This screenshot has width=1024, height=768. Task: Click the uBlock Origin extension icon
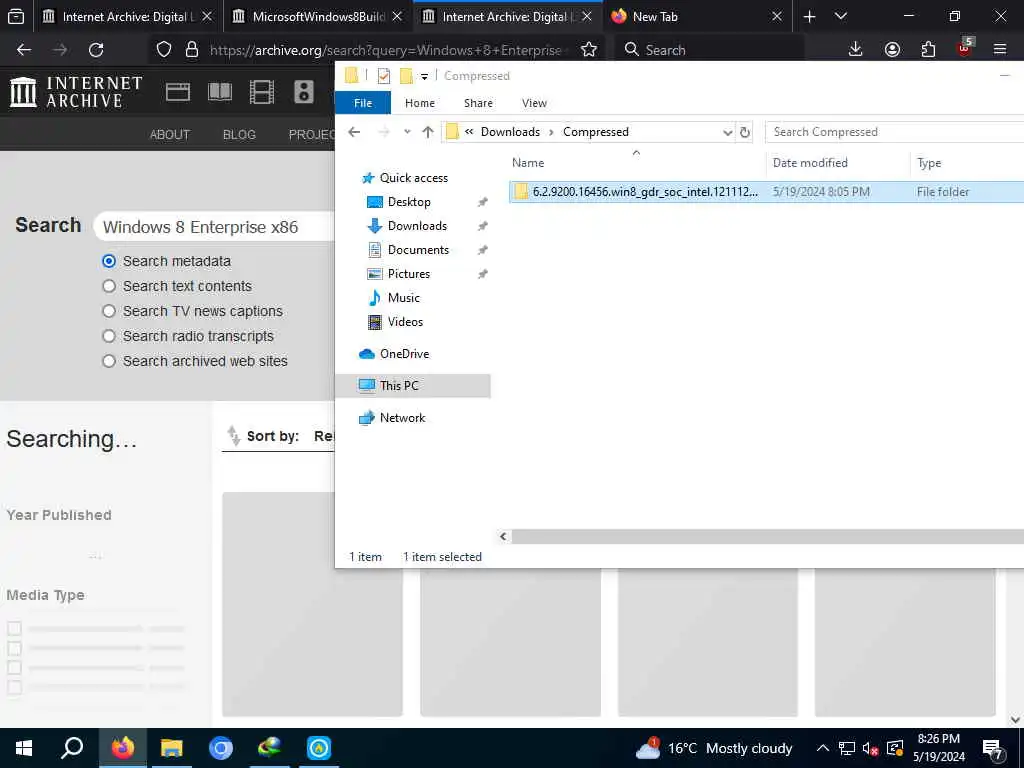[965, 48]
